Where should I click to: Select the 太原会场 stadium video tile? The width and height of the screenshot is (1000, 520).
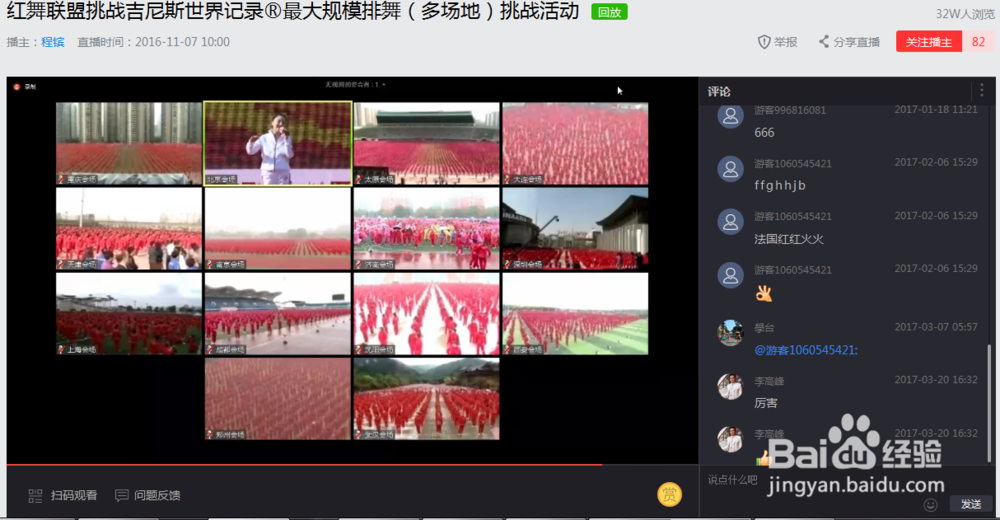click(427, 144)
